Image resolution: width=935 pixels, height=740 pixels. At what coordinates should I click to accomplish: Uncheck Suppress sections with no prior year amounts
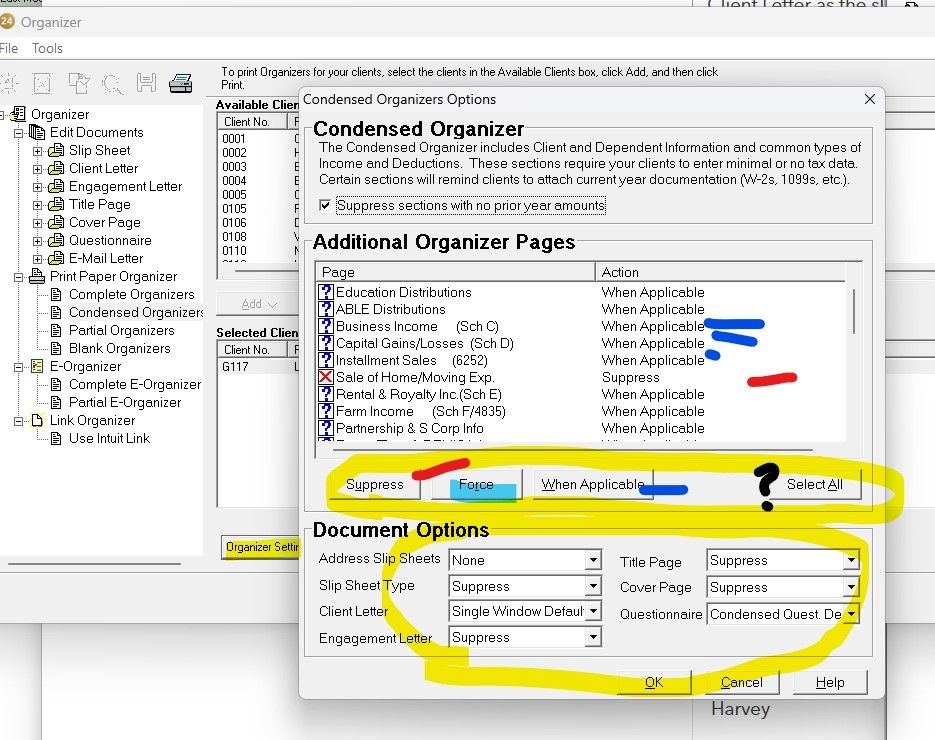point(323,205)
